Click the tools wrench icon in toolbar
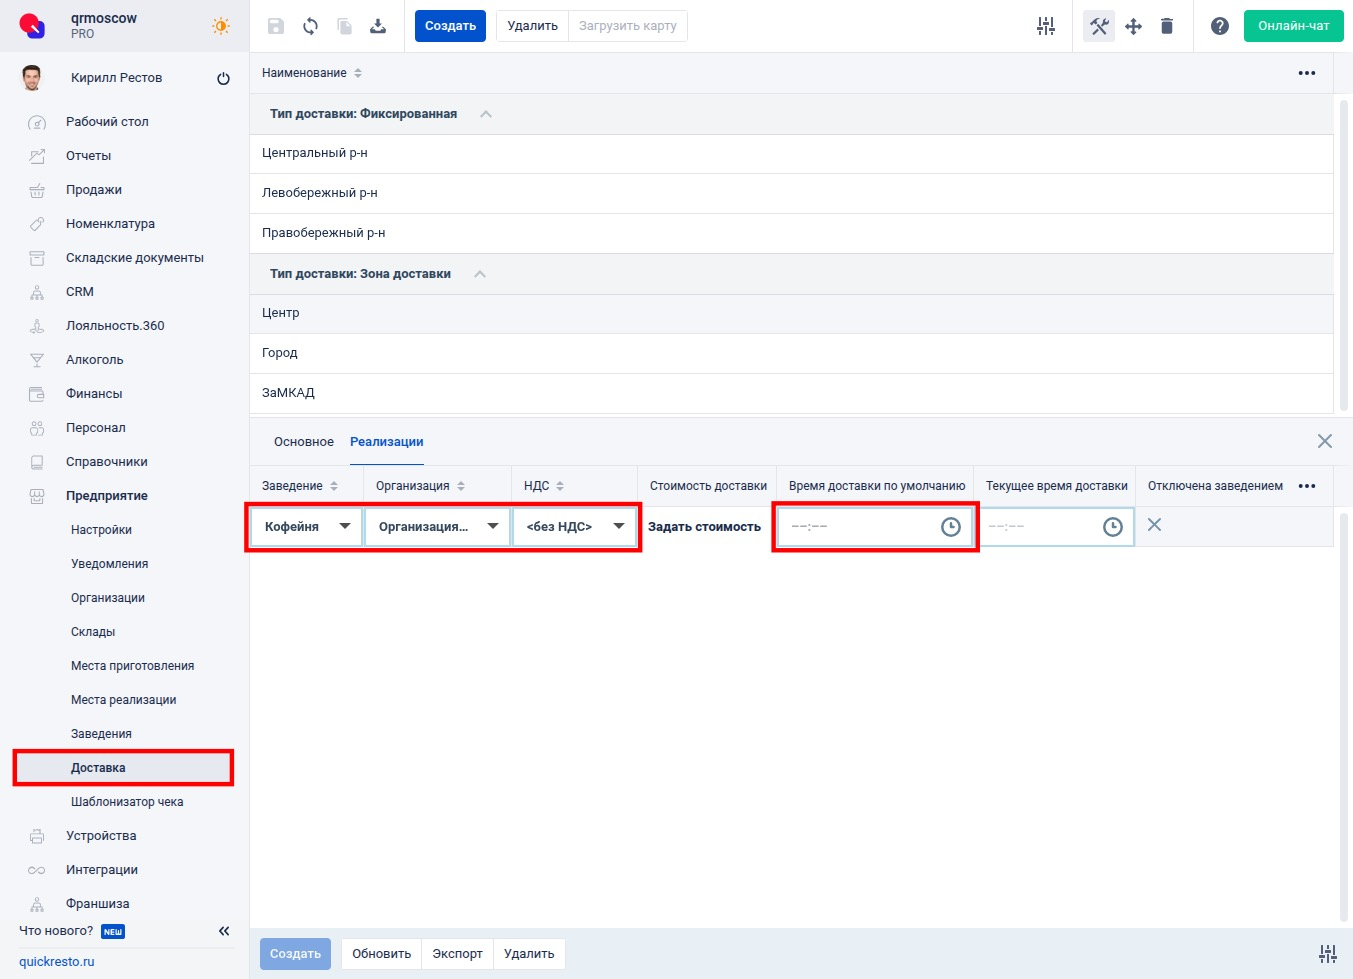 (1099, 26)
